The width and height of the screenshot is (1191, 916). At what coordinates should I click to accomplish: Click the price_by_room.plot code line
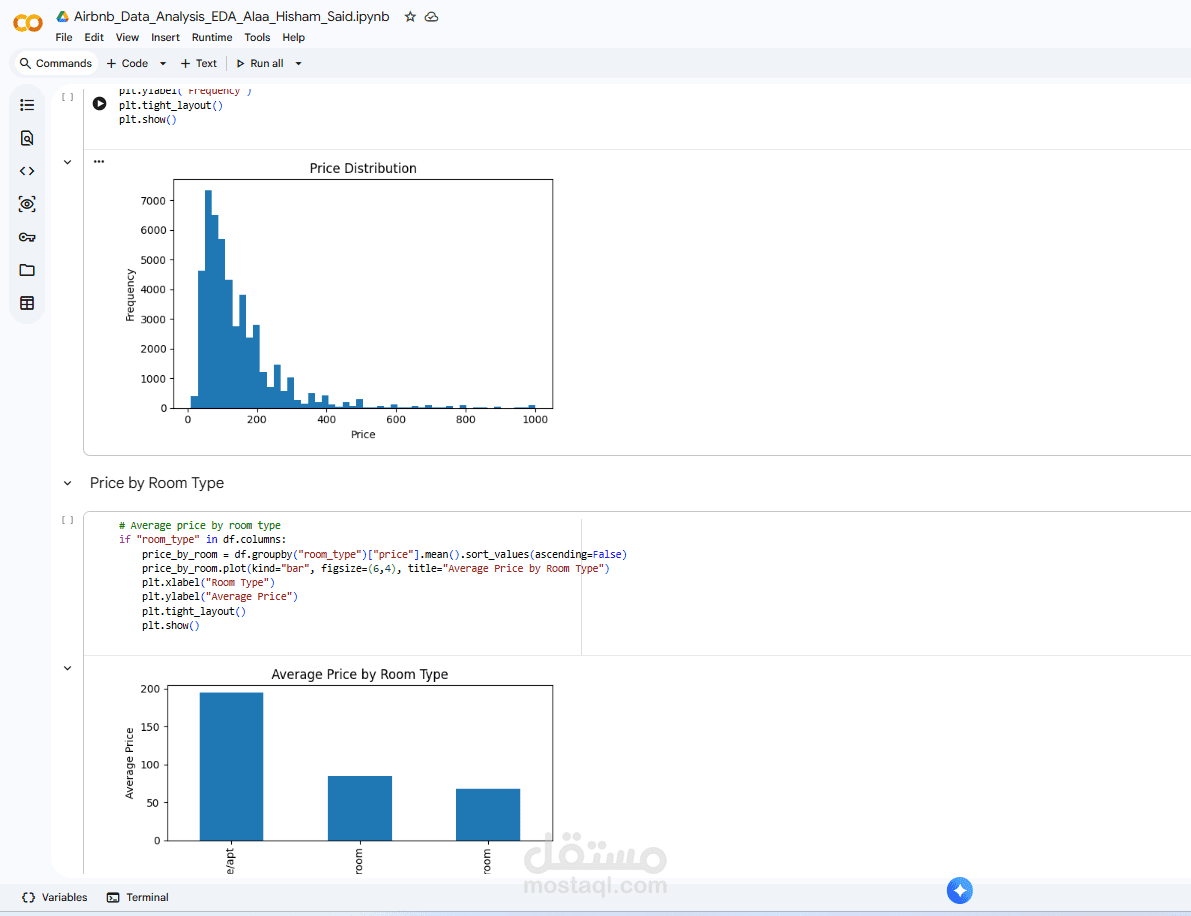[x=375, y=568]
